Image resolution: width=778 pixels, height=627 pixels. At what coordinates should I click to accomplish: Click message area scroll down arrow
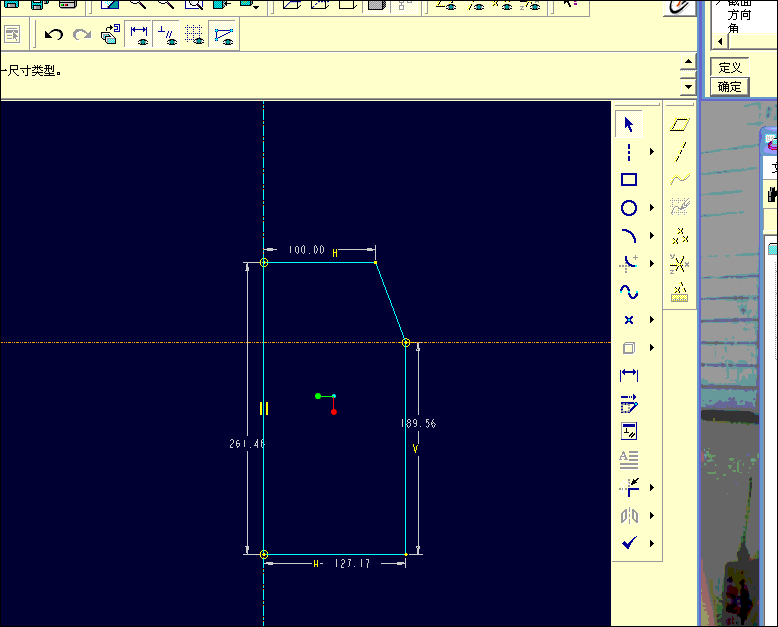click(688, 87)
